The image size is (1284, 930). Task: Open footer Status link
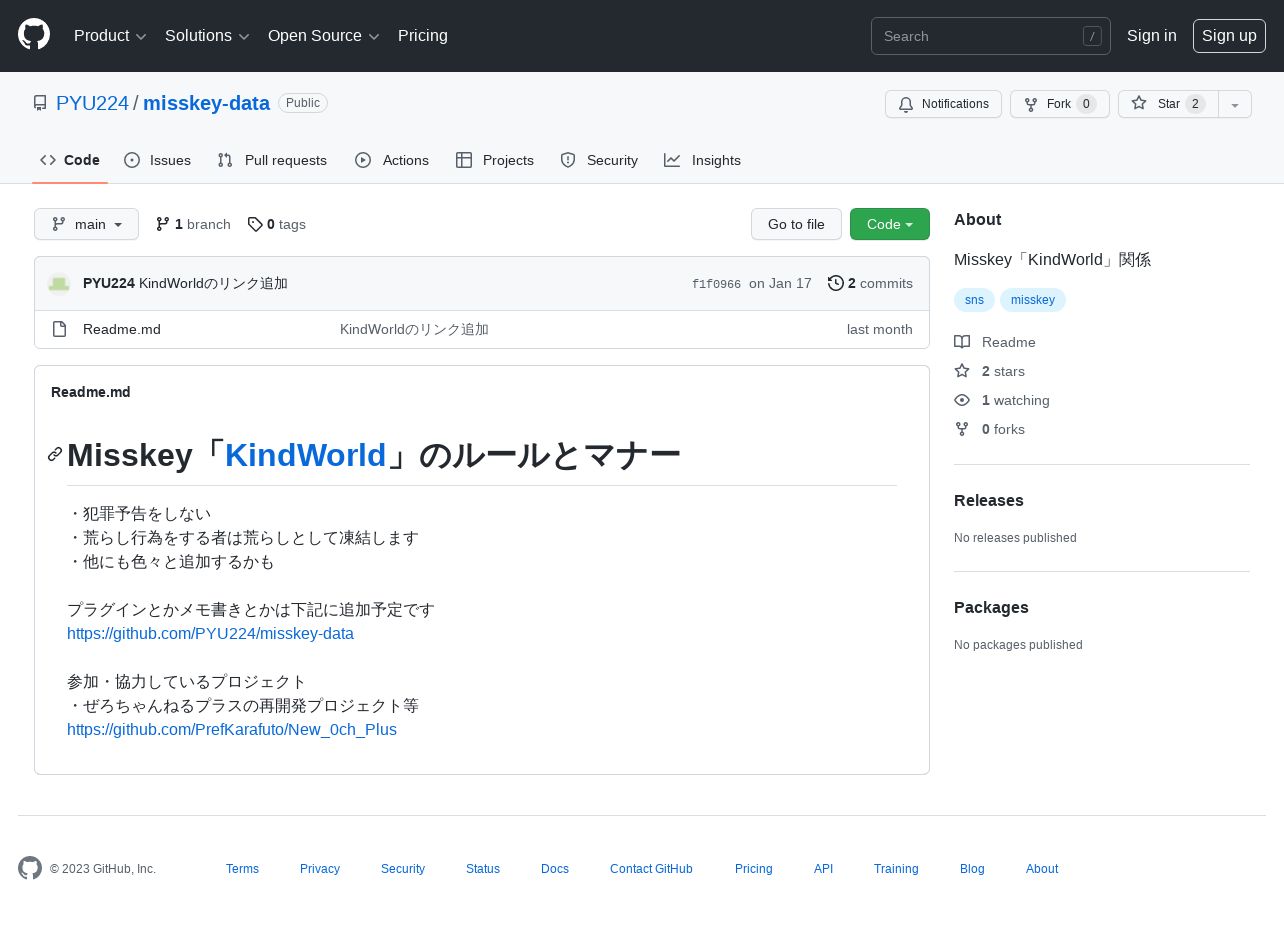[x=483, y=869]
